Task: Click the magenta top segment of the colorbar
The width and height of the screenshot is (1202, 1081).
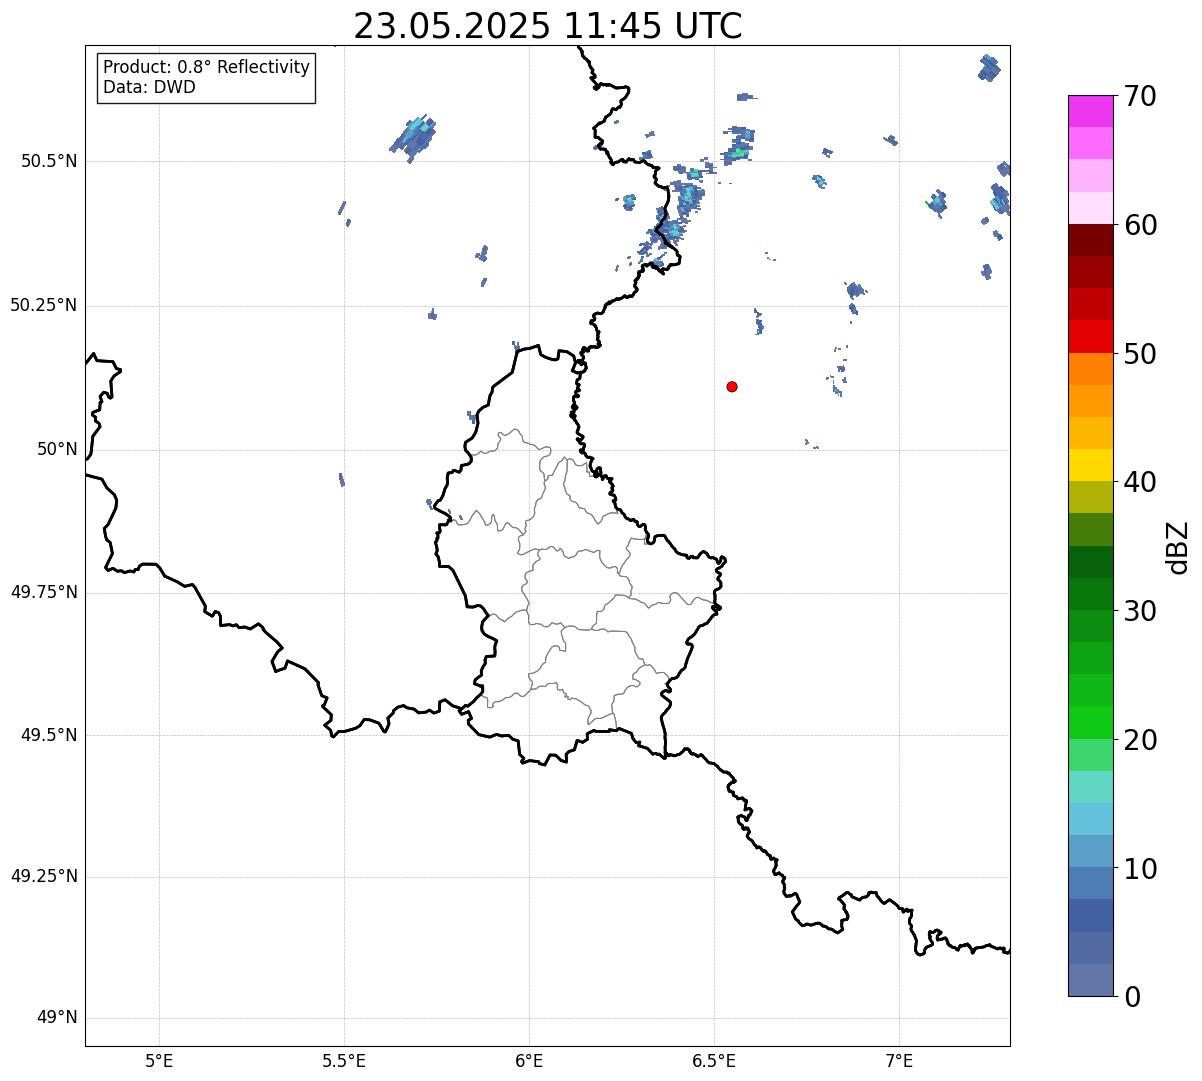Action: point(1090,111)
